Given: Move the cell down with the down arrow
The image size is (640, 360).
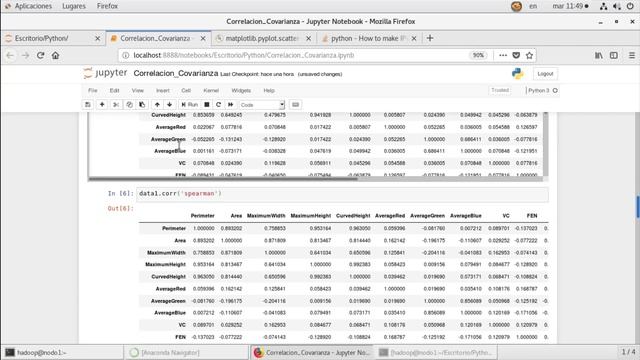Looking at the screenshot, I should [169, 105].
